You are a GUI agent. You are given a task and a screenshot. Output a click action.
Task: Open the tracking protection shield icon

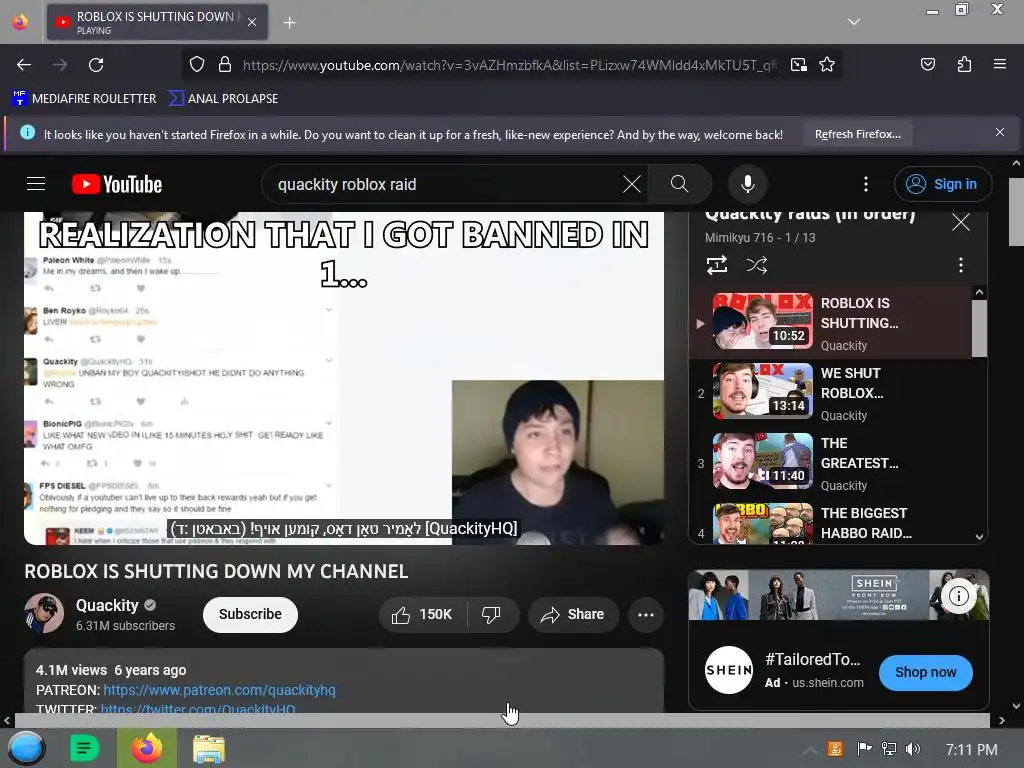pos(197,65)
